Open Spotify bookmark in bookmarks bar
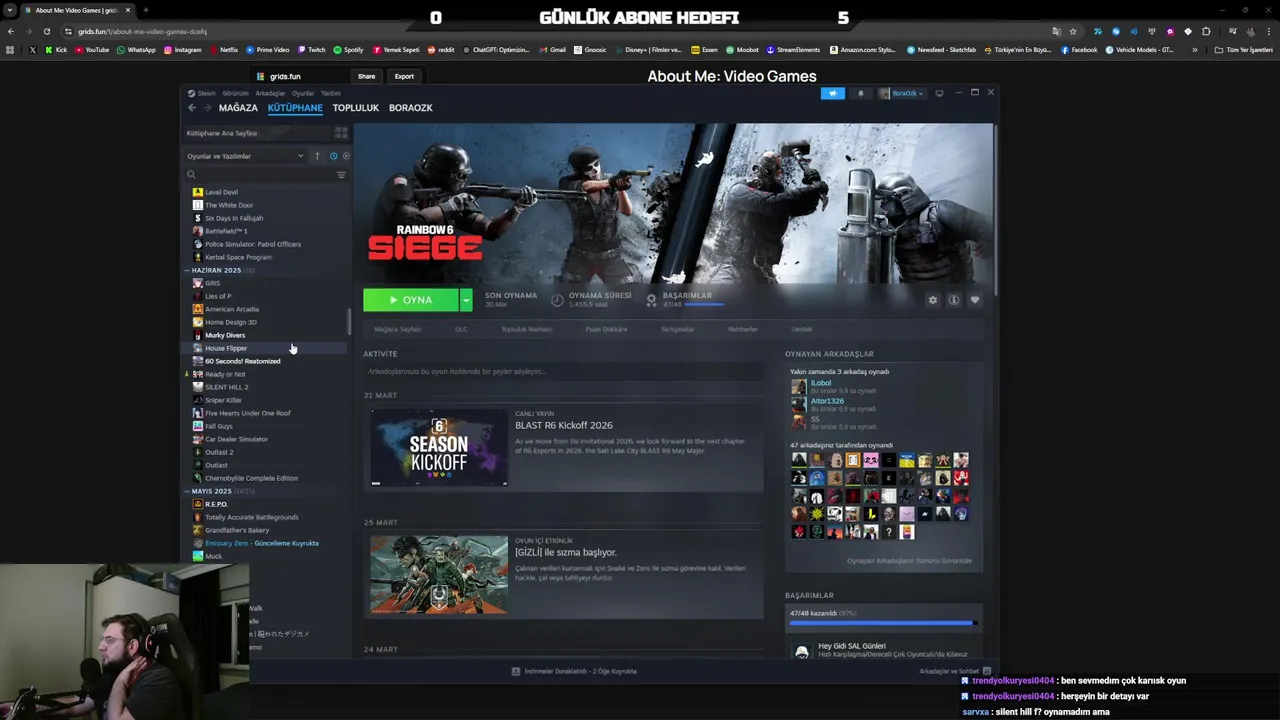Viewport: 1280px width, 720px height. pyautogui.click(x=348, y=49)
